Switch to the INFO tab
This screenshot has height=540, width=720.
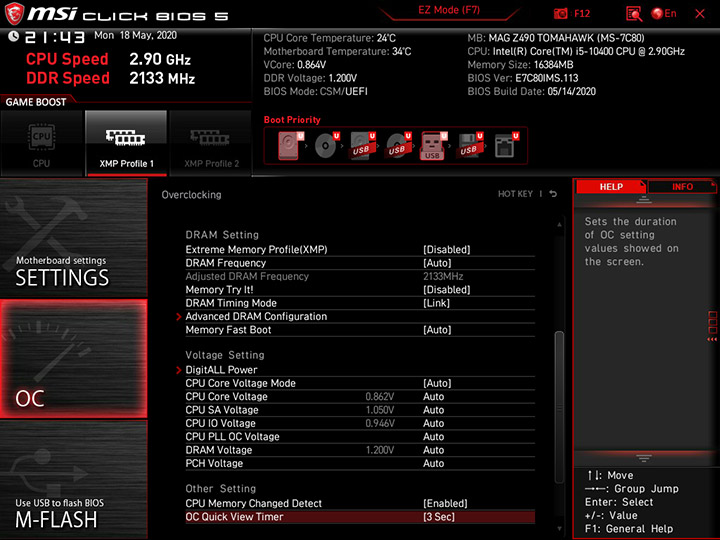pos(682,187)
